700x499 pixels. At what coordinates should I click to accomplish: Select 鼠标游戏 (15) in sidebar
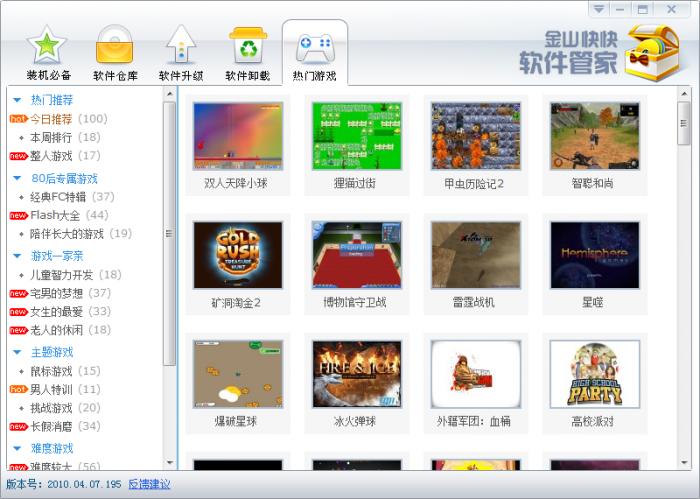click(65, 371)
